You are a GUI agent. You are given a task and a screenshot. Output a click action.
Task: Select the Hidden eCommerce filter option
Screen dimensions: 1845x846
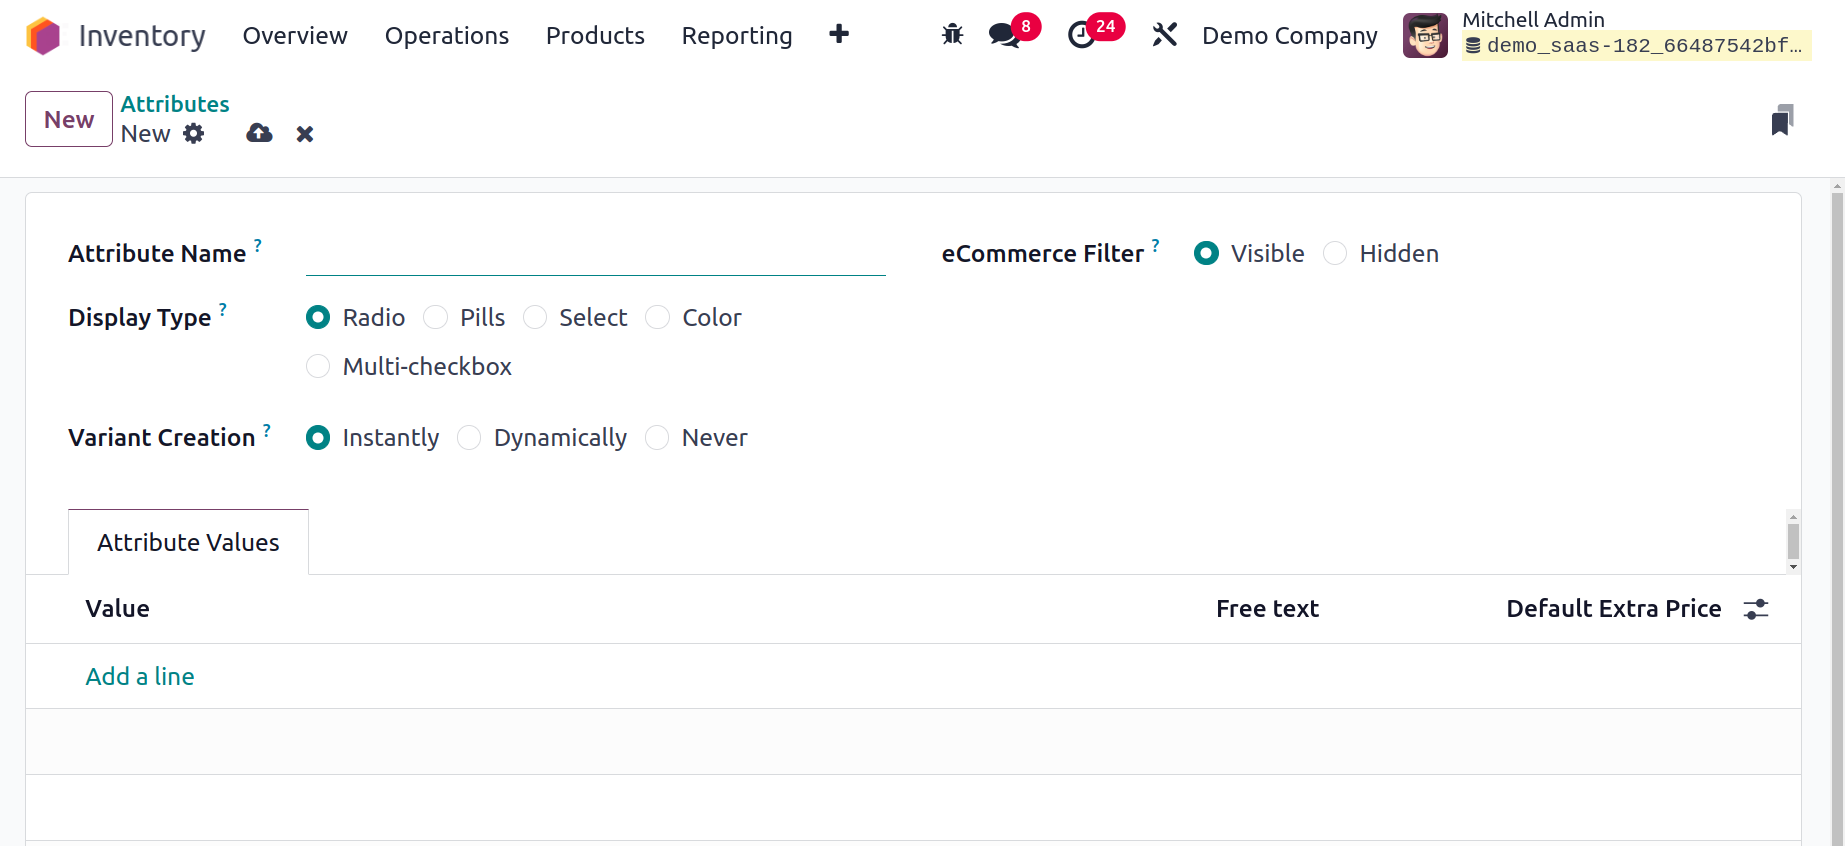pos(1335,254)
